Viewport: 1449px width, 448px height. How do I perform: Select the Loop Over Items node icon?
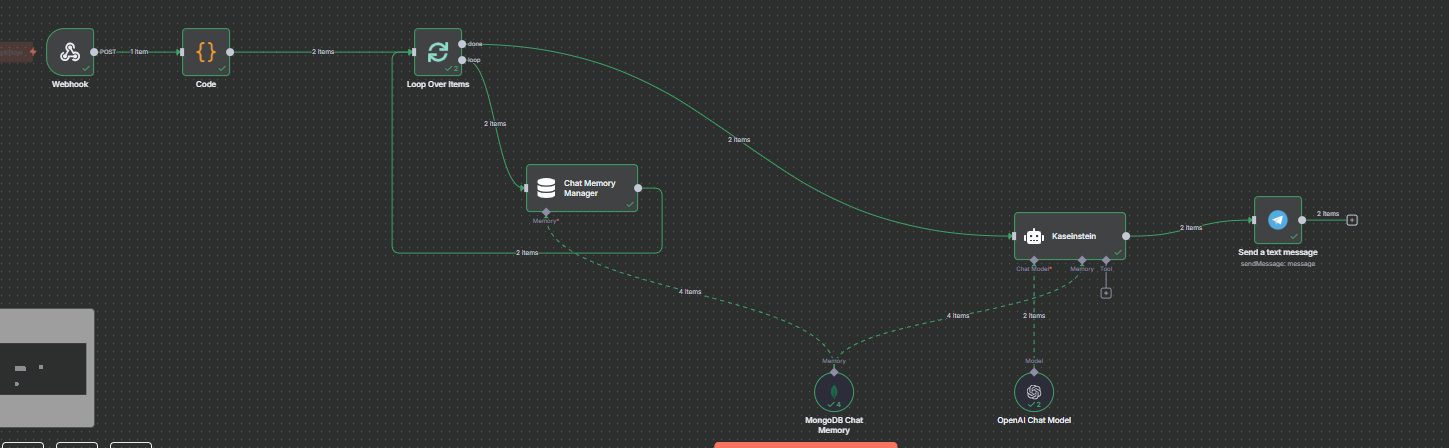click(438, 52)
